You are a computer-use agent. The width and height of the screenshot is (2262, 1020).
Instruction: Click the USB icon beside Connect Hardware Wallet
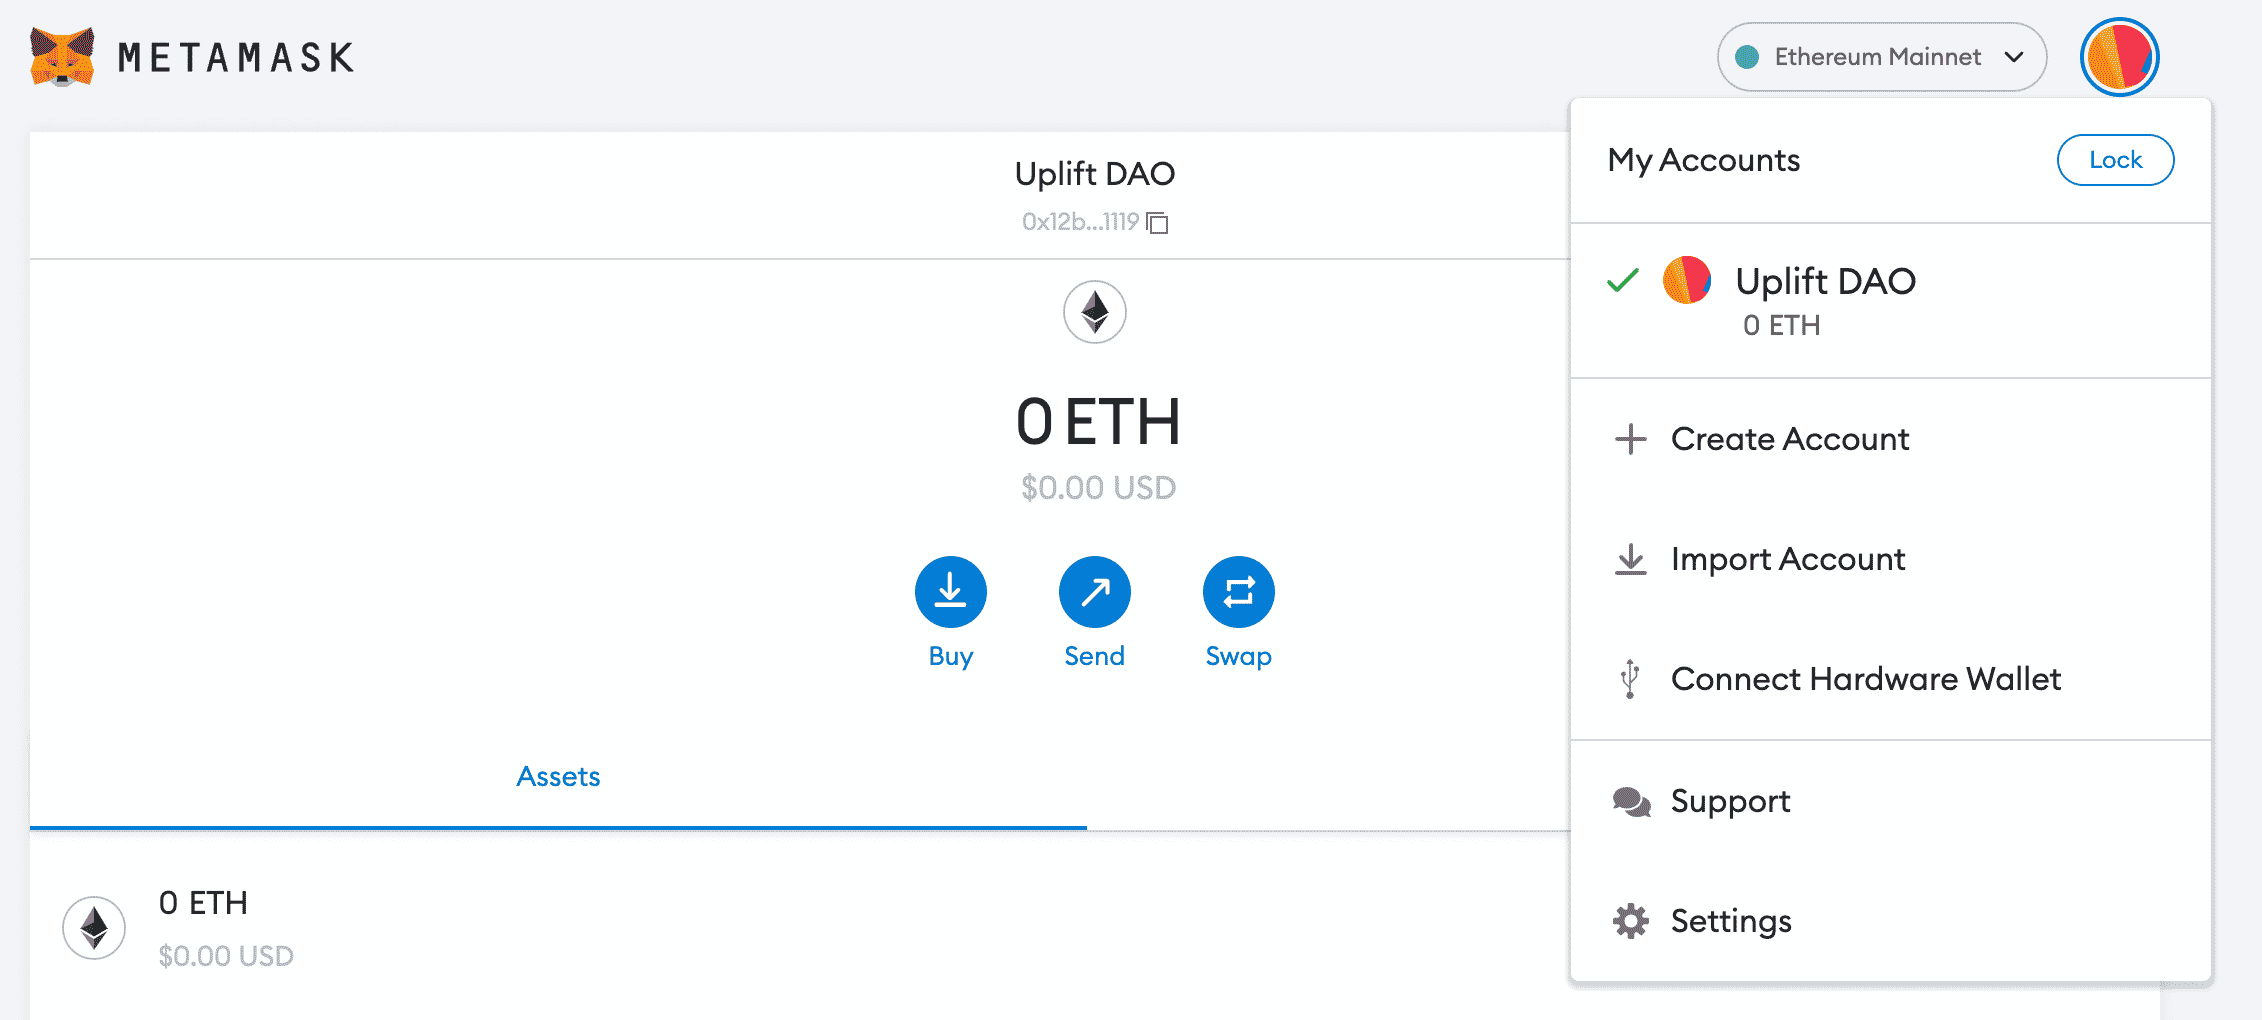tap(1630, 679)
